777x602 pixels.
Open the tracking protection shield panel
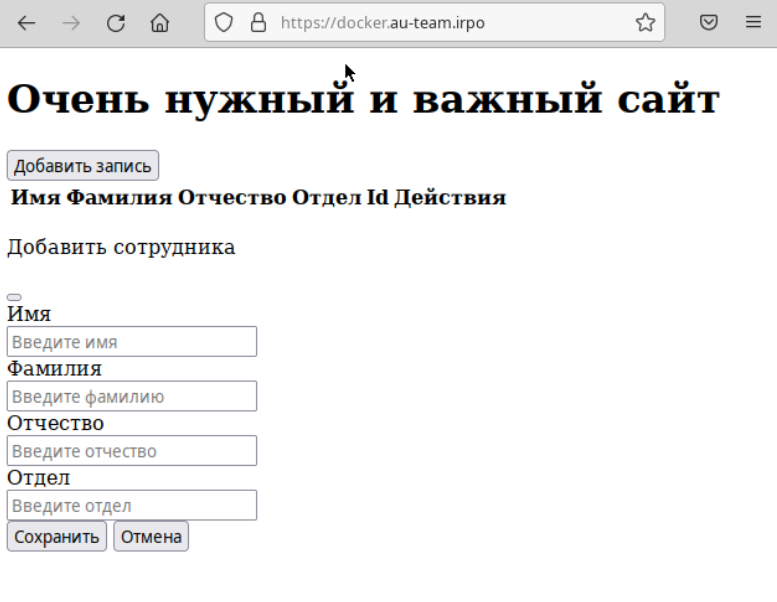(x=224, y=23)
